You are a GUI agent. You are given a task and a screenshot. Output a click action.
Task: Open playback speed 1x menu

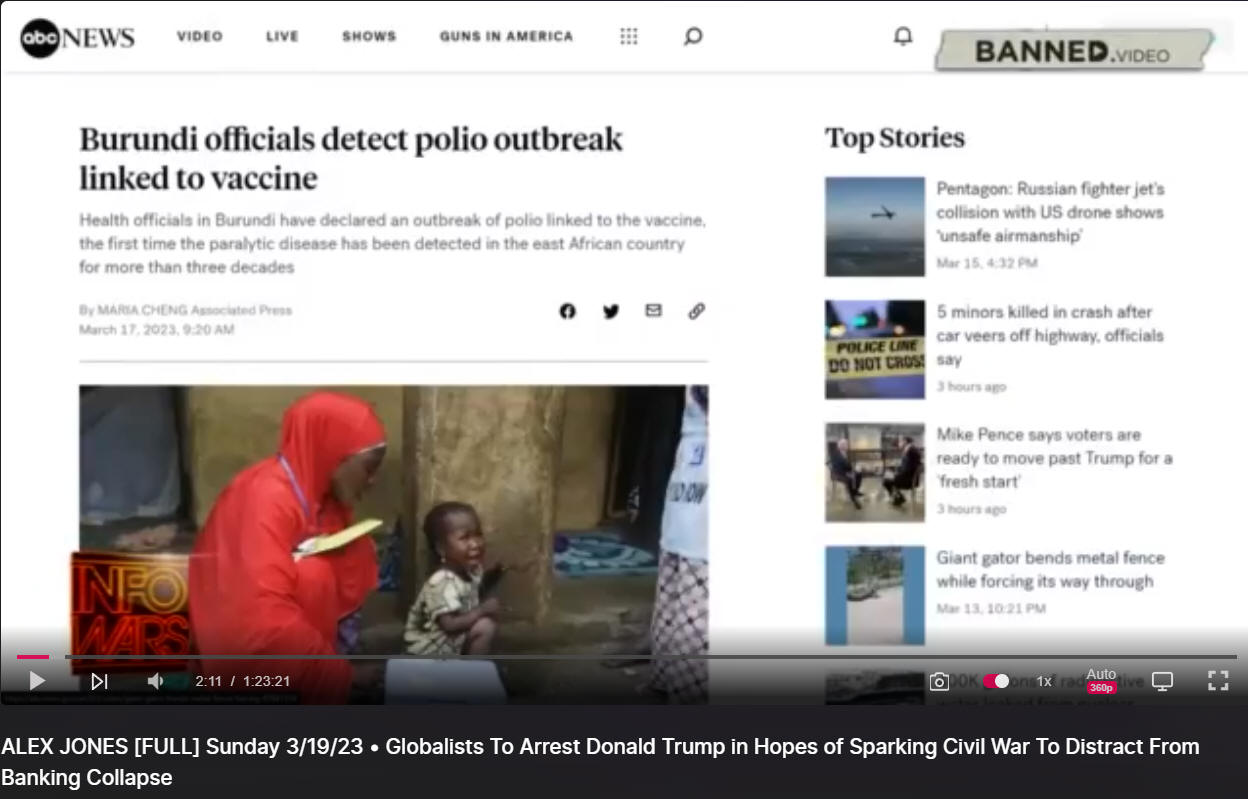pyautogui.click(x=1044, y=681)
